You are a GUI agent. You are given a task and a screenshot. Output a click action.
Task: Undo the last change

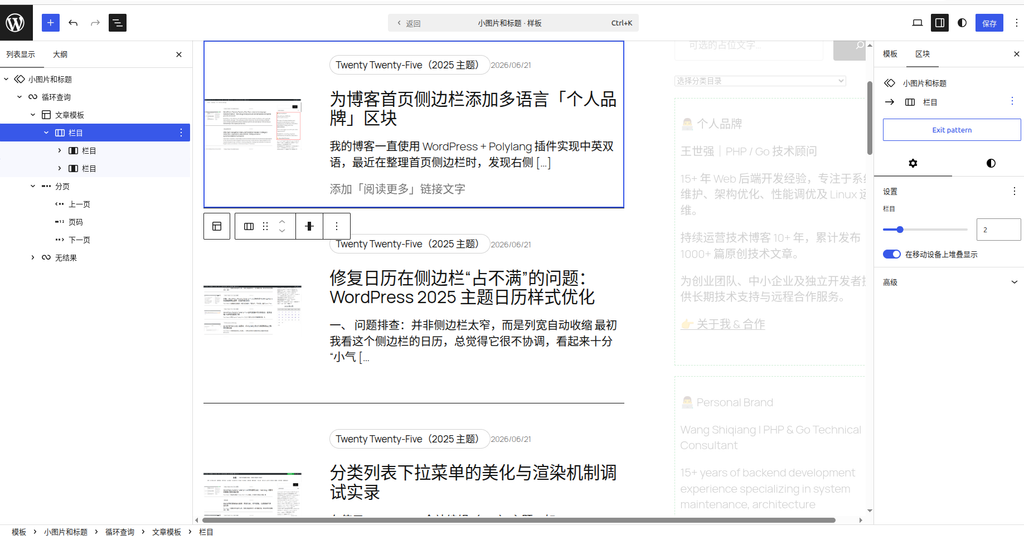[73, 23]
